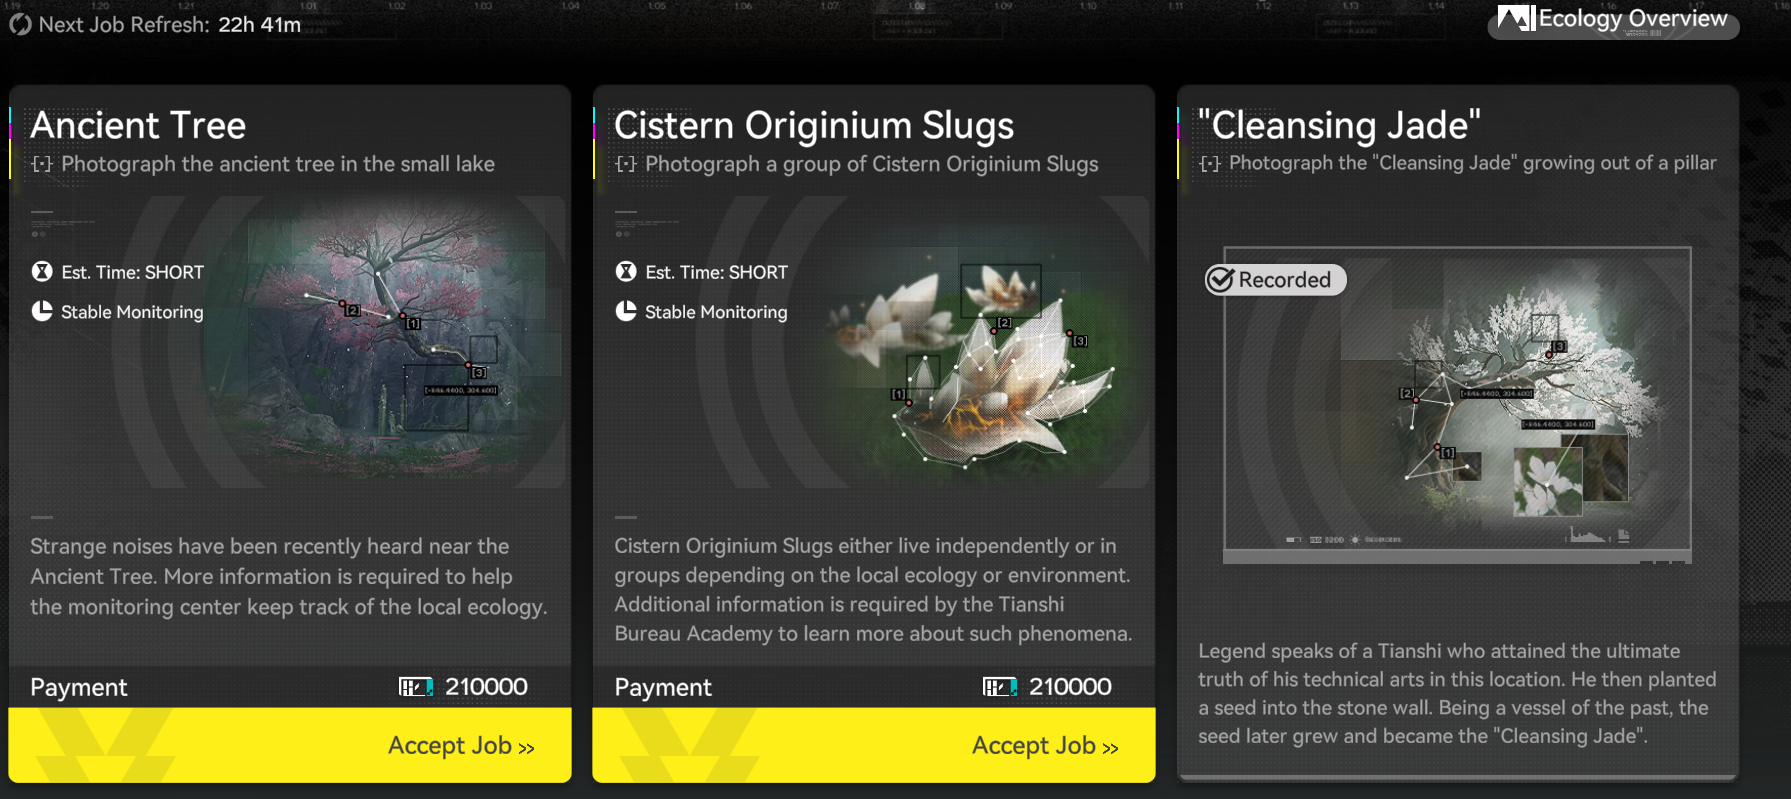Click the bracket icon beside ancient tree objective

(42, 164)
